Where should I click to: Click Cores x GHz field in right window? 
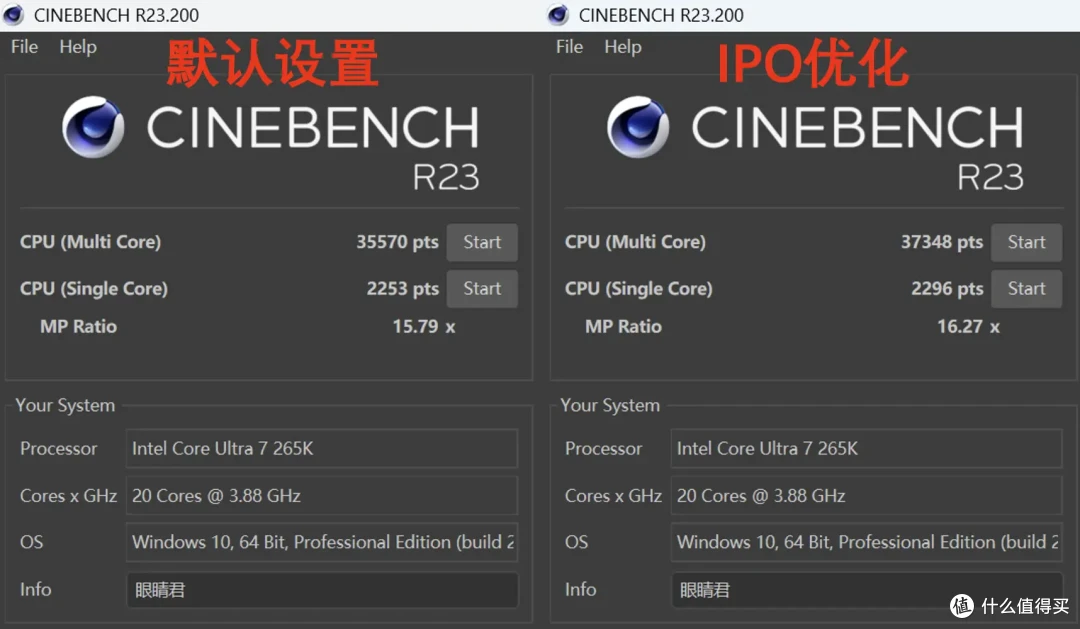[866, 495]
